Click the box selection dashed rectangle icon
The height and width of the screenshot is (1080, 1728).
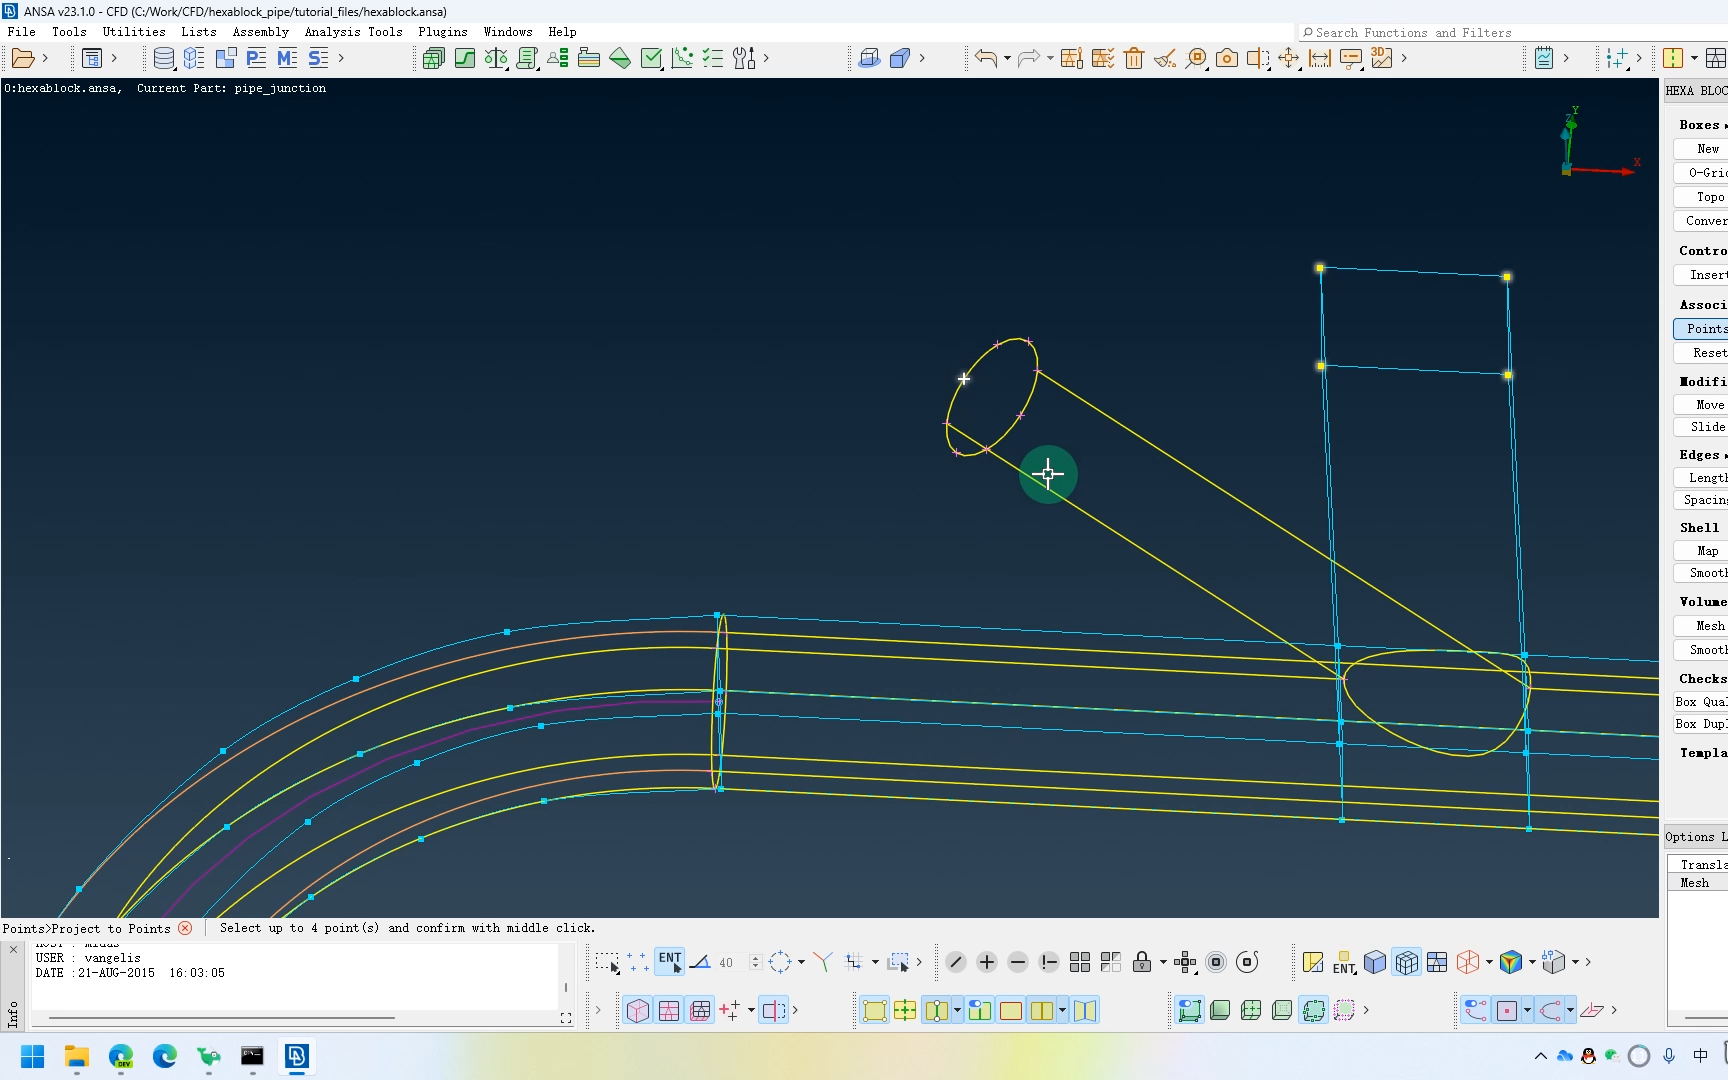[607, 962]
